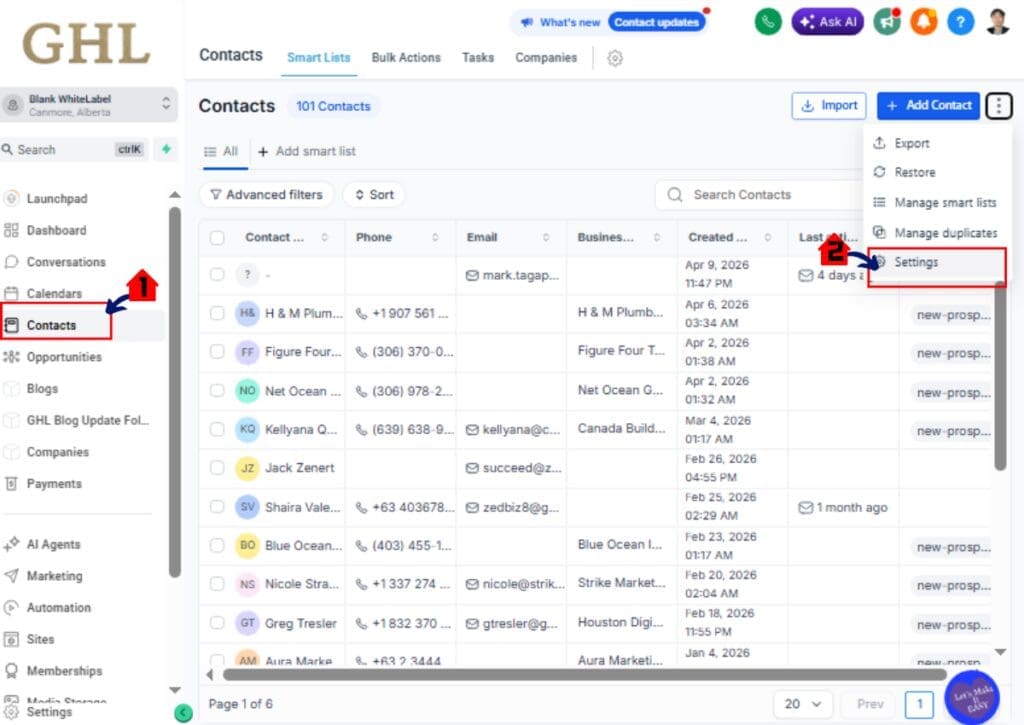Viewport: 1024px width, 725px height.
Task: Click the blue Add Contact button
Action: point(928,105)
